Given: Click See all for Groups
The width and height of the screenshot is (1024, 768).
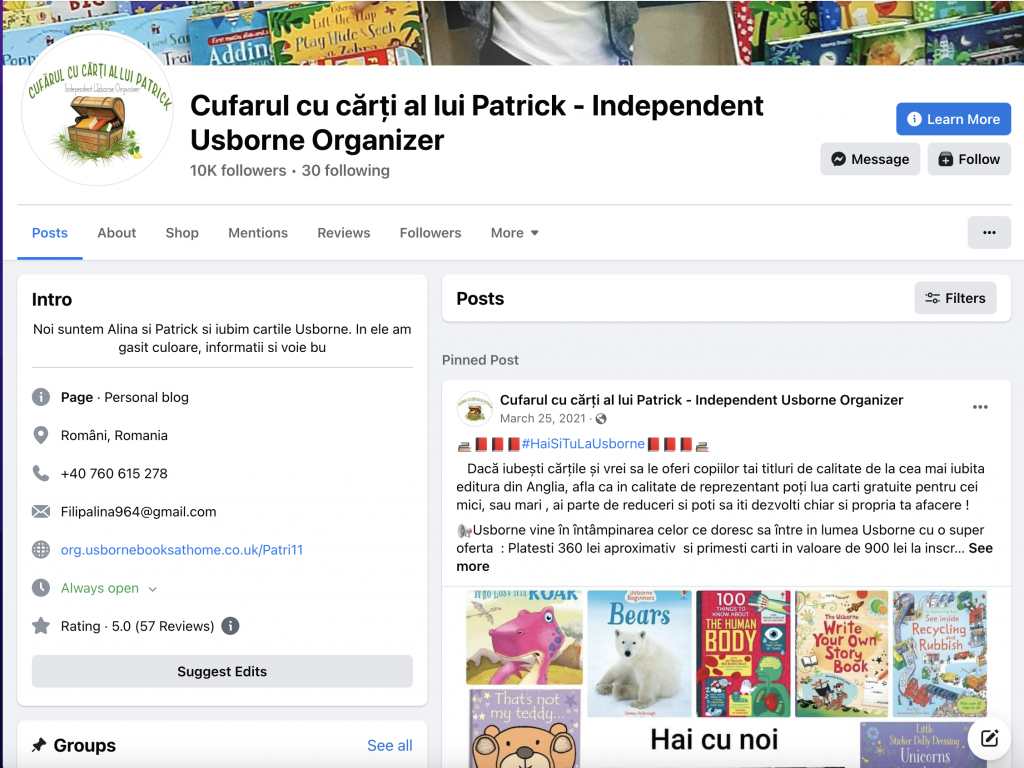Looking at the screenshot, I should pos(390,745).
